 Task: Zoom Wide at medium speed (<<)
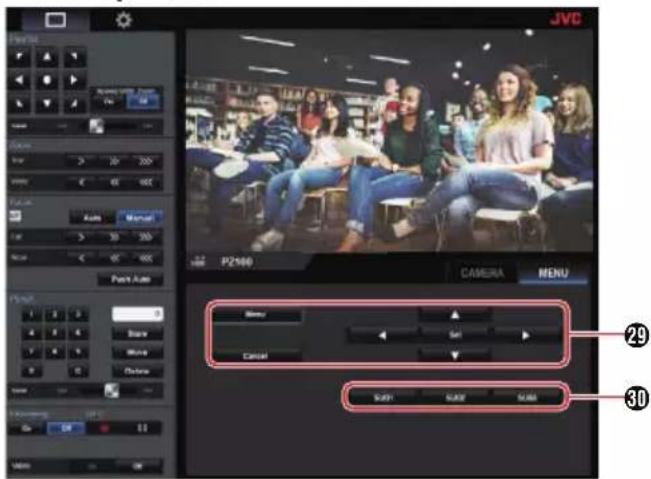tap(114, 182)
